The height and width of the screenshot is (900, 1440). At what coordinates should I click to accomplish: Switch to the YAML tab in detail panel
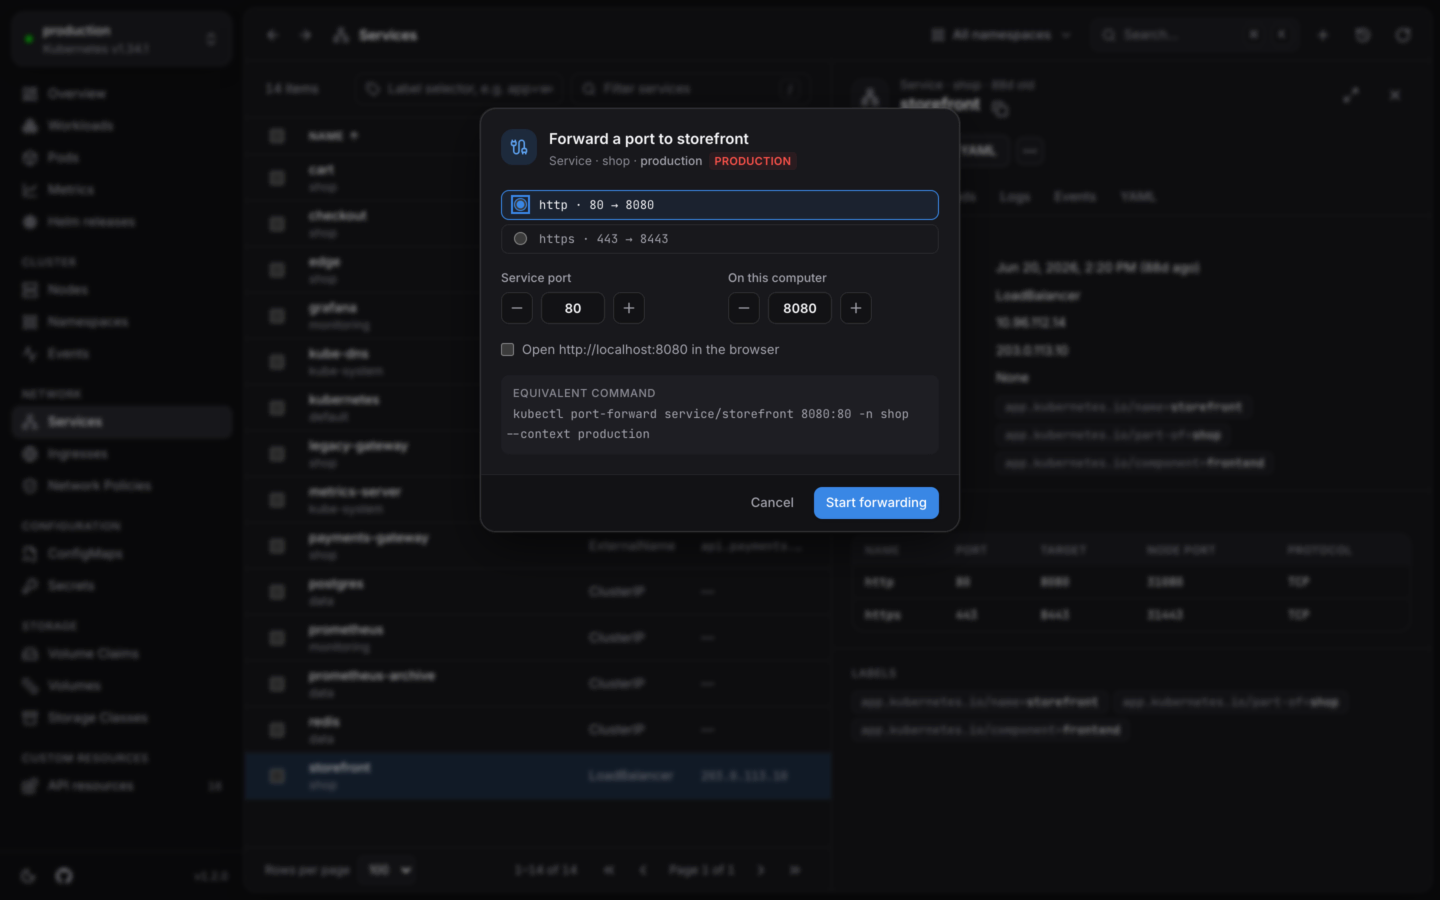coord(1137,197)
